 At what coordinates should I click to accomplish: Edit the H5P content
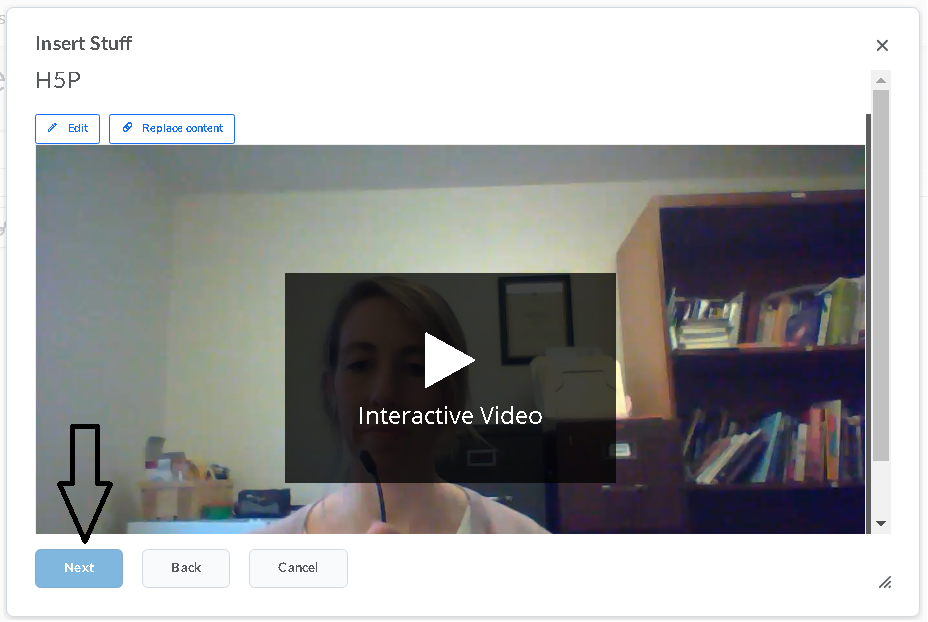tap(67, 128)
